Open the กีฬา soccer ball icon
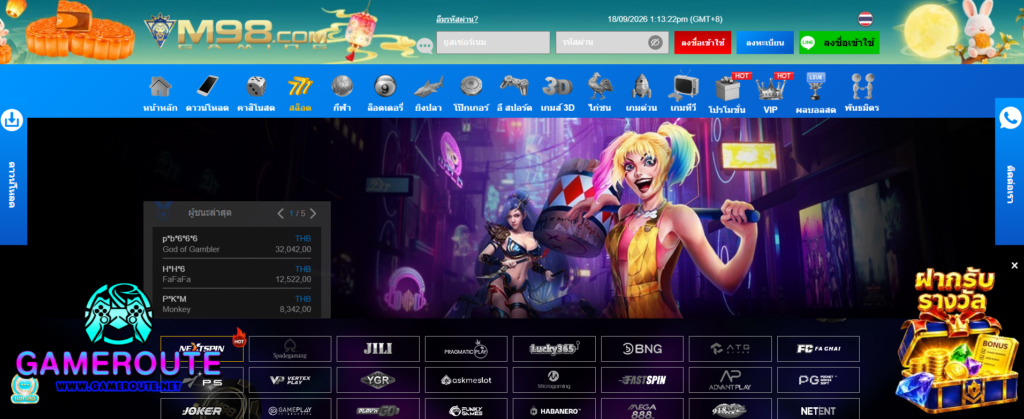 pyautogui.click(x=342, y=86)
